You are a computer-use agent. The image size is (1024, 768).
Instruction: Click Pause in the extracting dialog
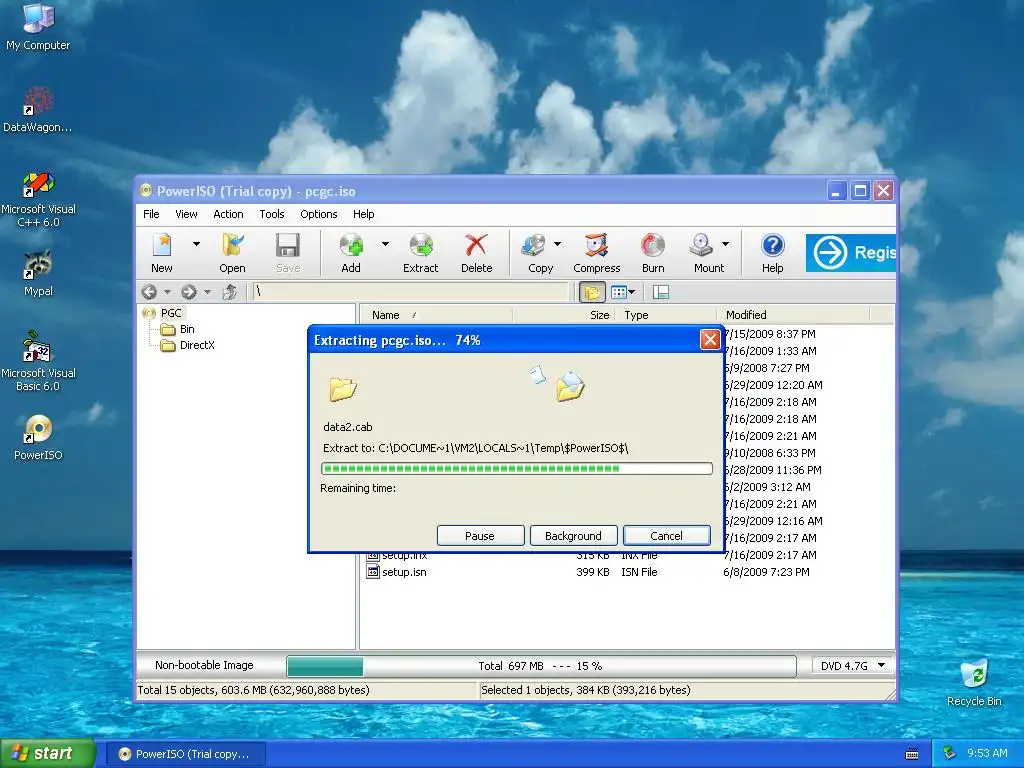[x=480, y=536]
